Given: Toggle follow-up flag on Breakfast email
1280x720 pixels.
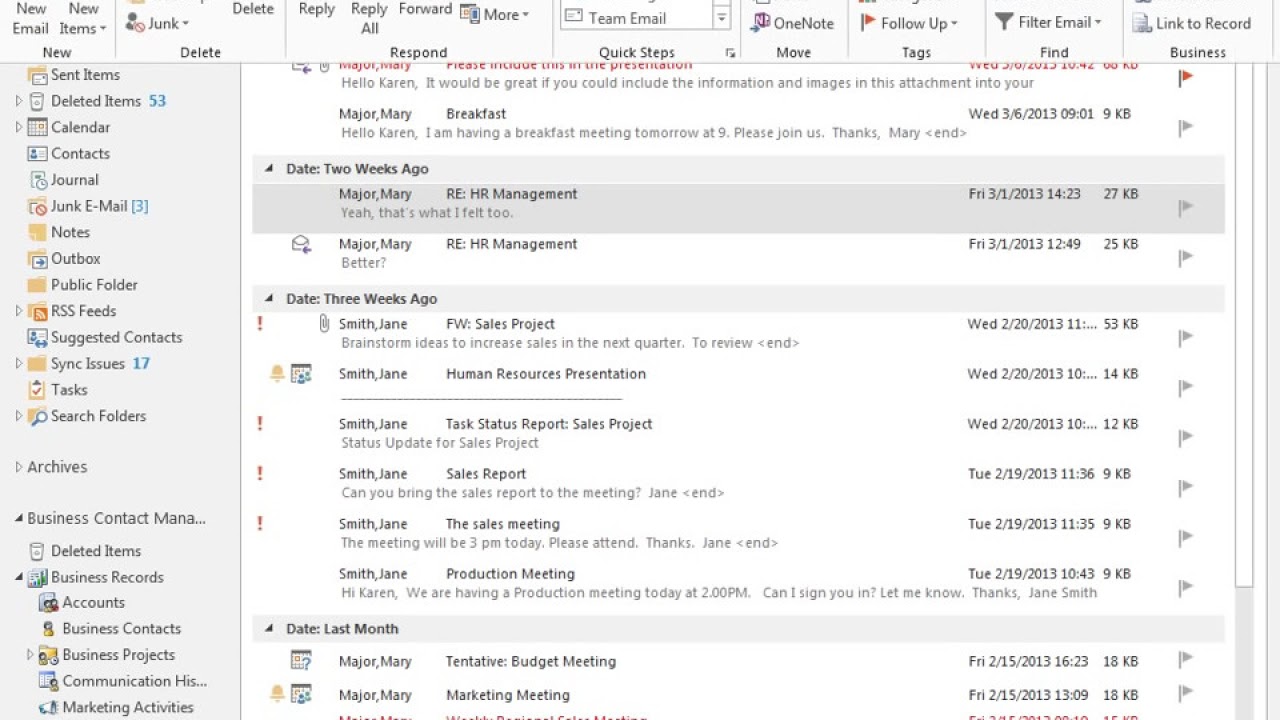Looking at the screenshot, I should [1186, 127].
